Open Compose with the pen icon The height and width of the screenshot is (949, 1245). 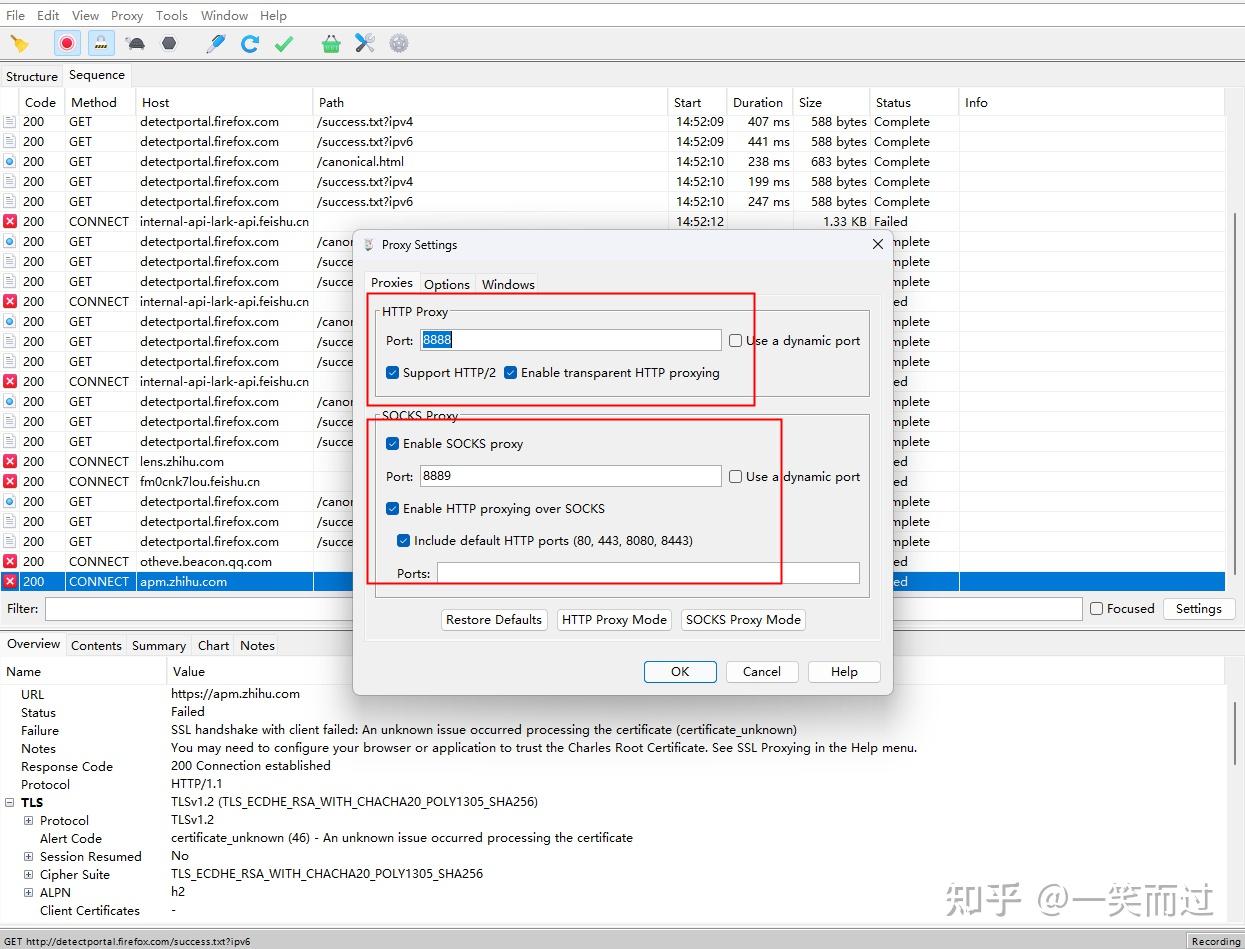tap(215, 44)
